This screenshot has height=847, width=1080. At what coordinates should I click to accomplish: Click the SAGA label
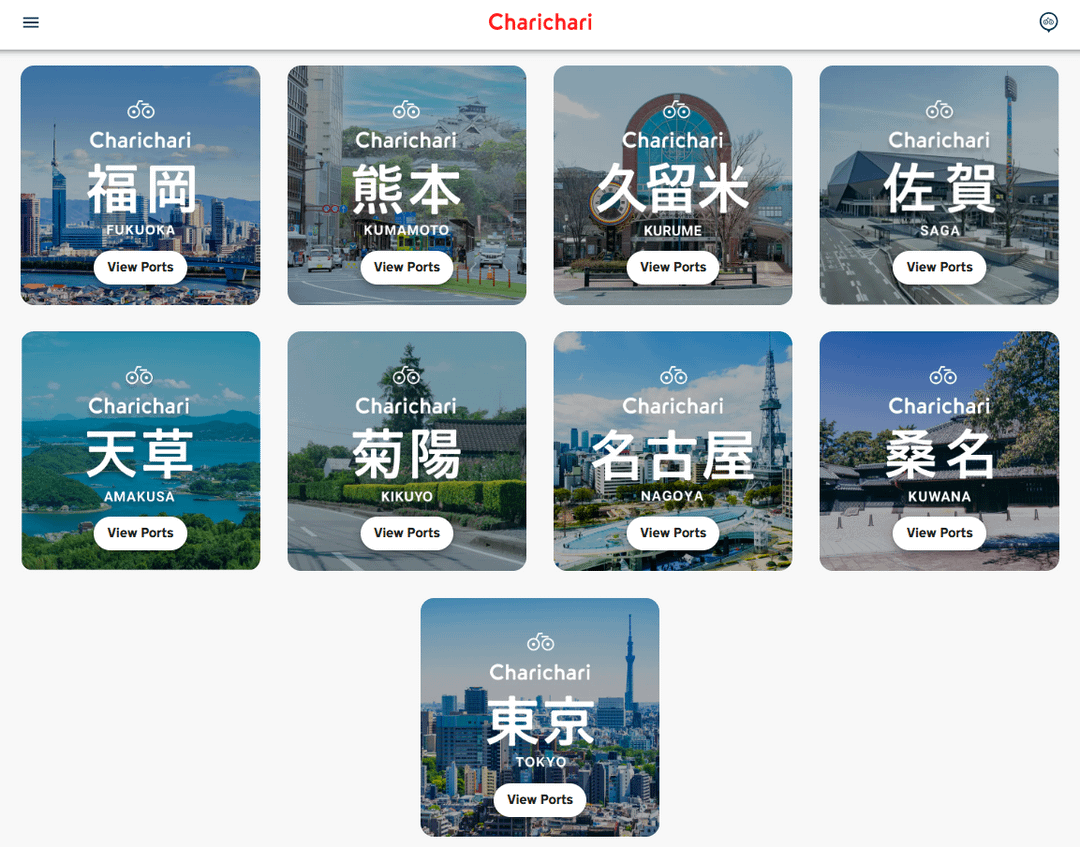pyautogui.click(x=939, y=231)
